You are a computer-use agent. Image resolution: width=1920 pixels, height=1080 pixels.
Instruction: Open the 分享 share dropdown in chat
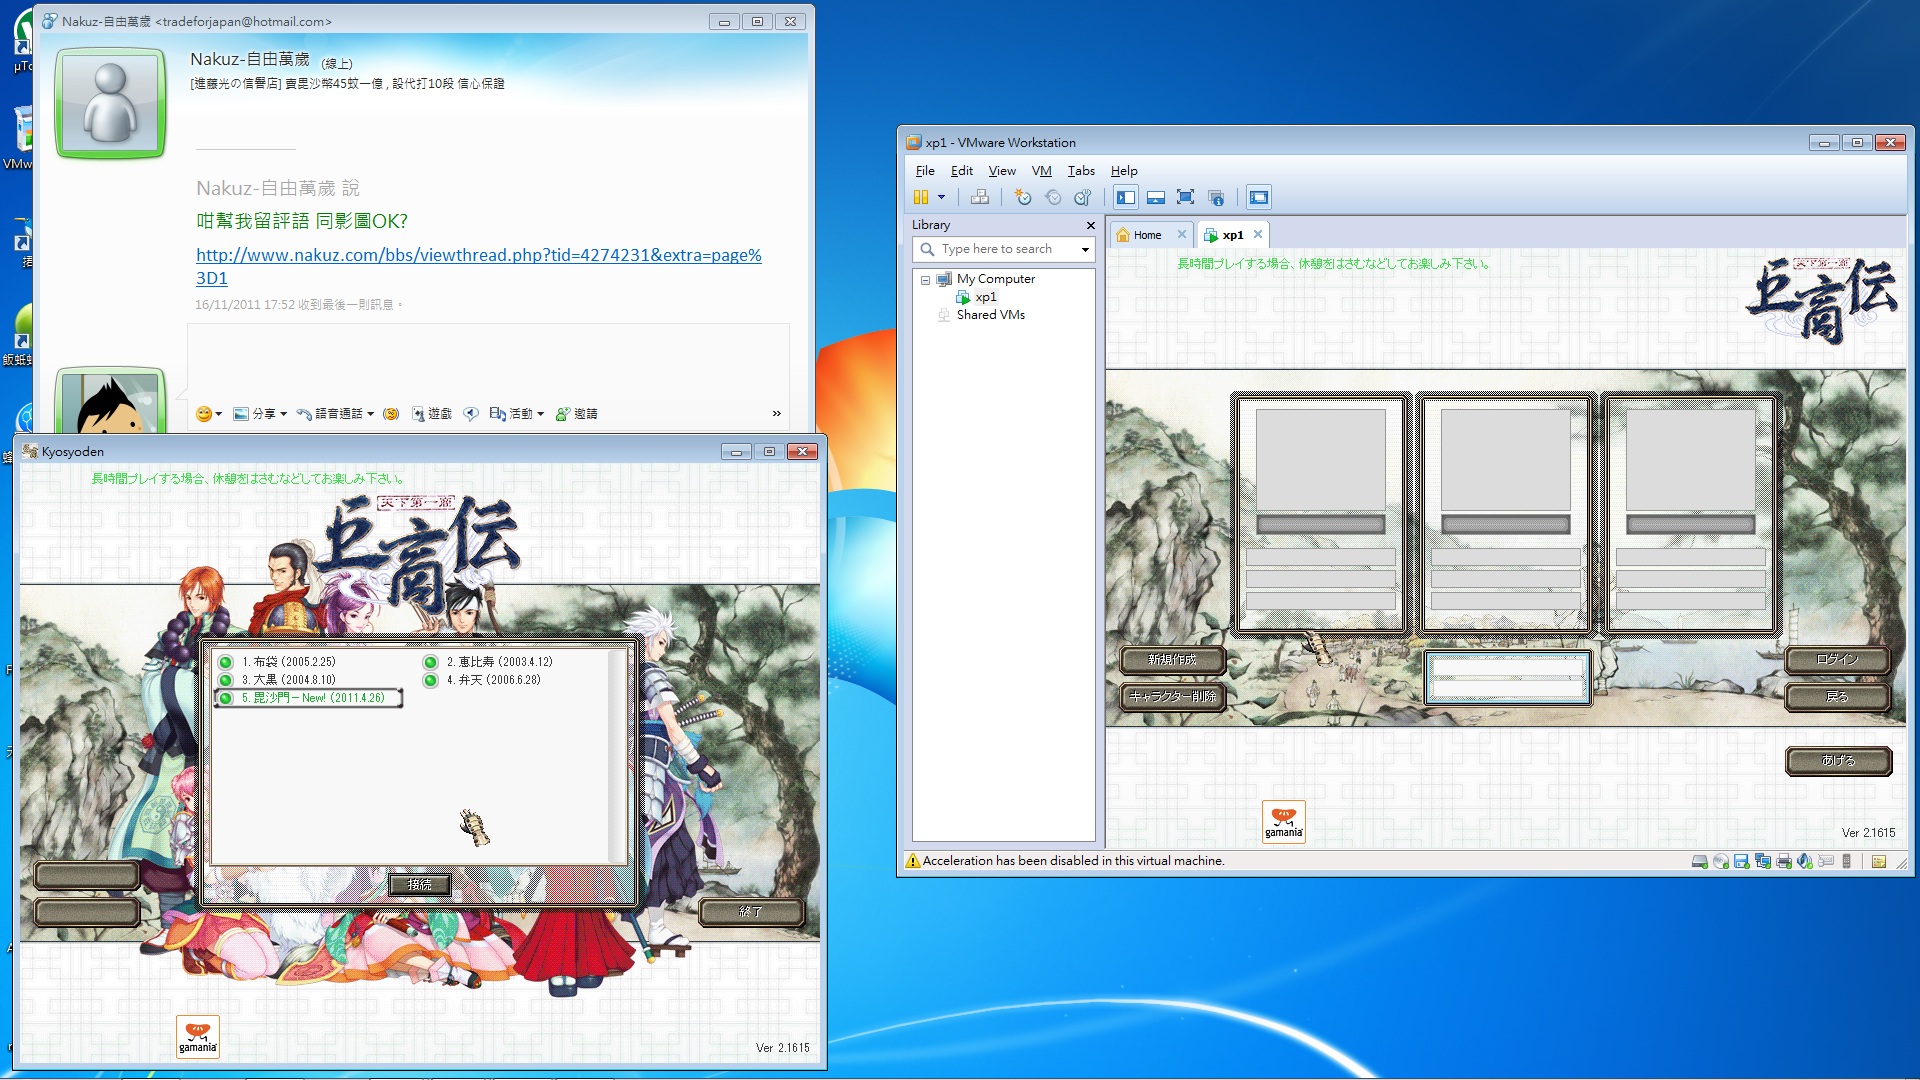coord(260,414)
